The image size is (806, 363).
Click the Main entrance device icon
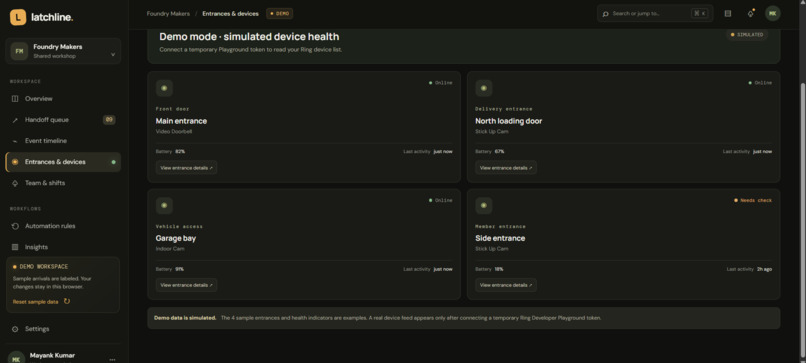(164, 88)
